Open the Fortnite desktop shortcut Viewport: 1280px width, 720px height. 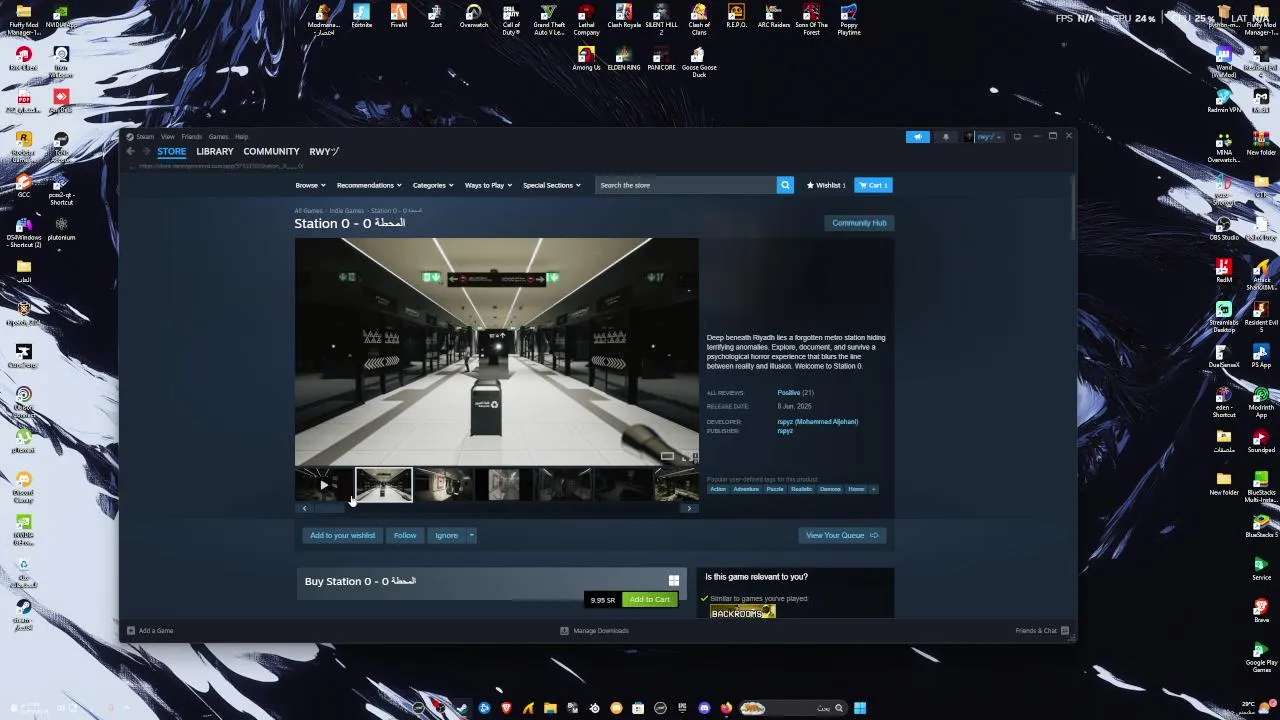click(x=361, y=17)
